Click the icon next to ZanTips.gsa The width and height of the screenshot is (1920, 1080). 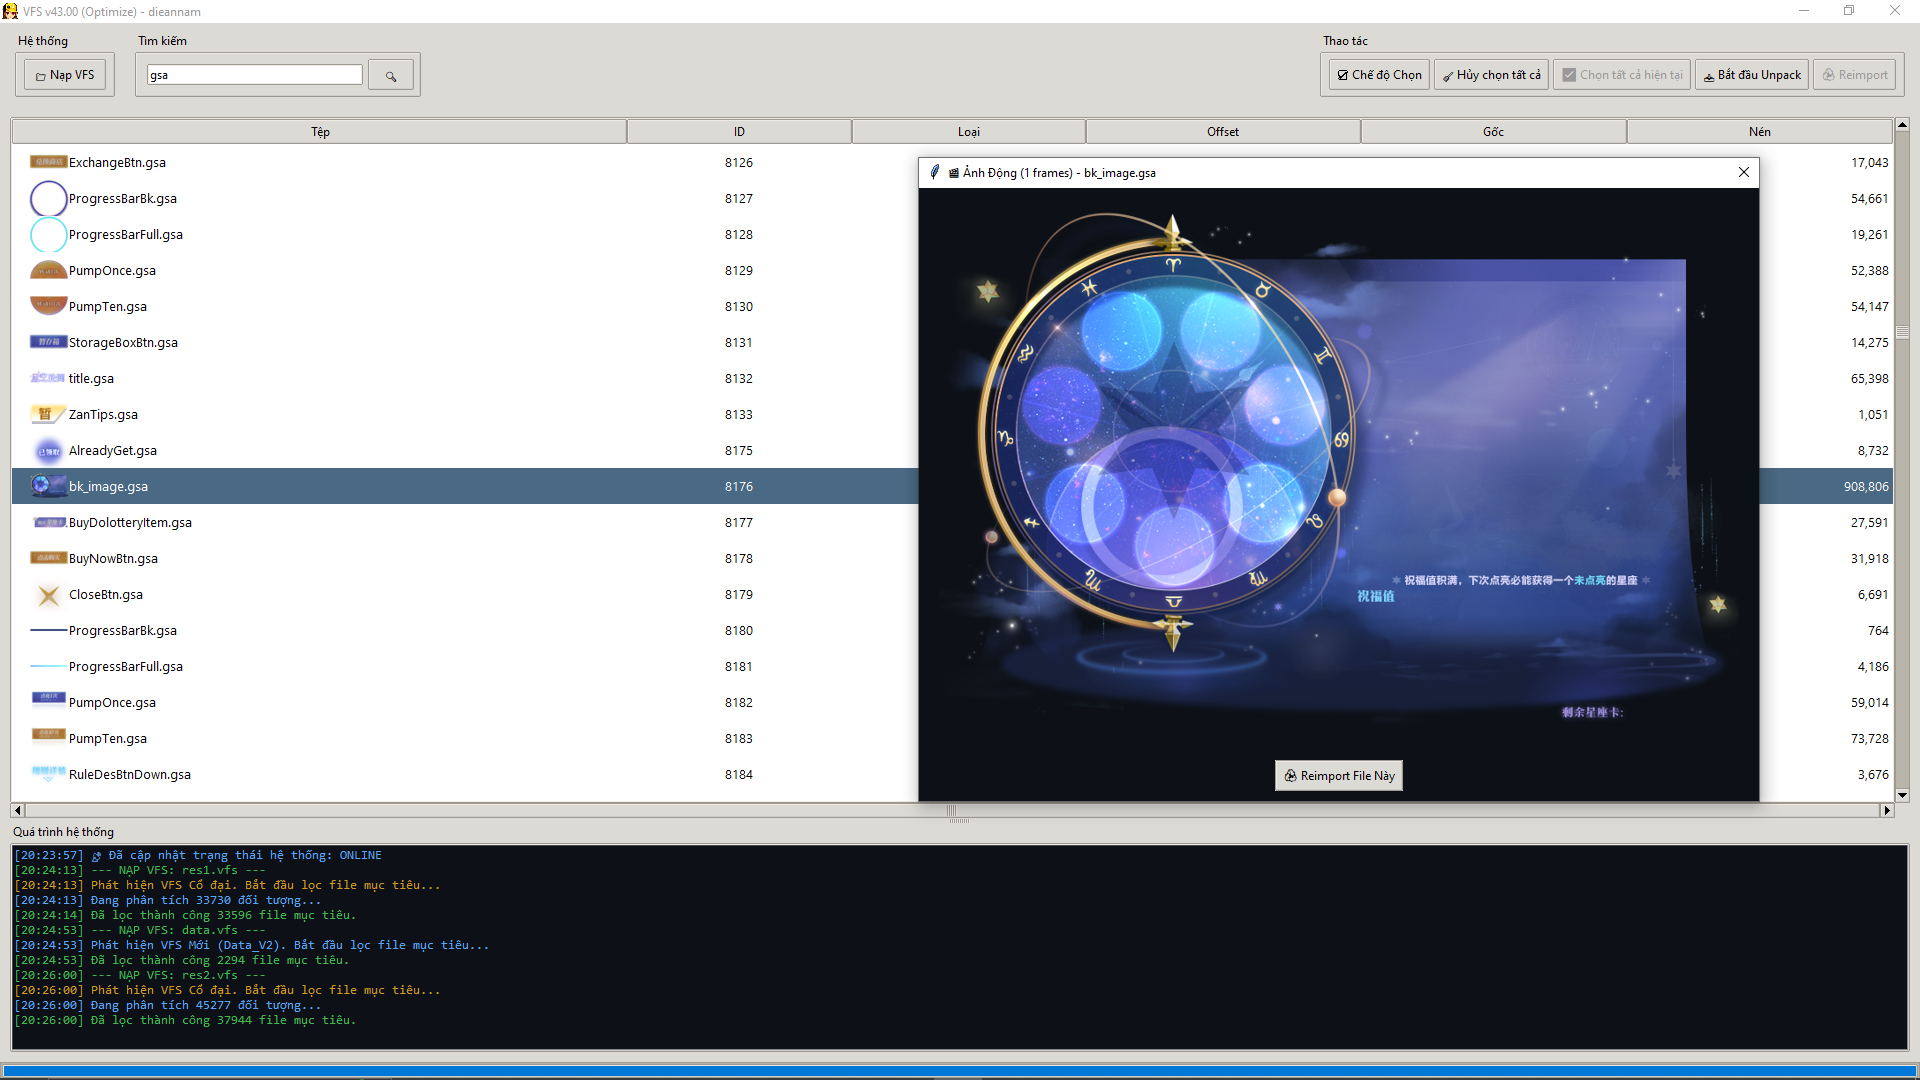(48, 414)
